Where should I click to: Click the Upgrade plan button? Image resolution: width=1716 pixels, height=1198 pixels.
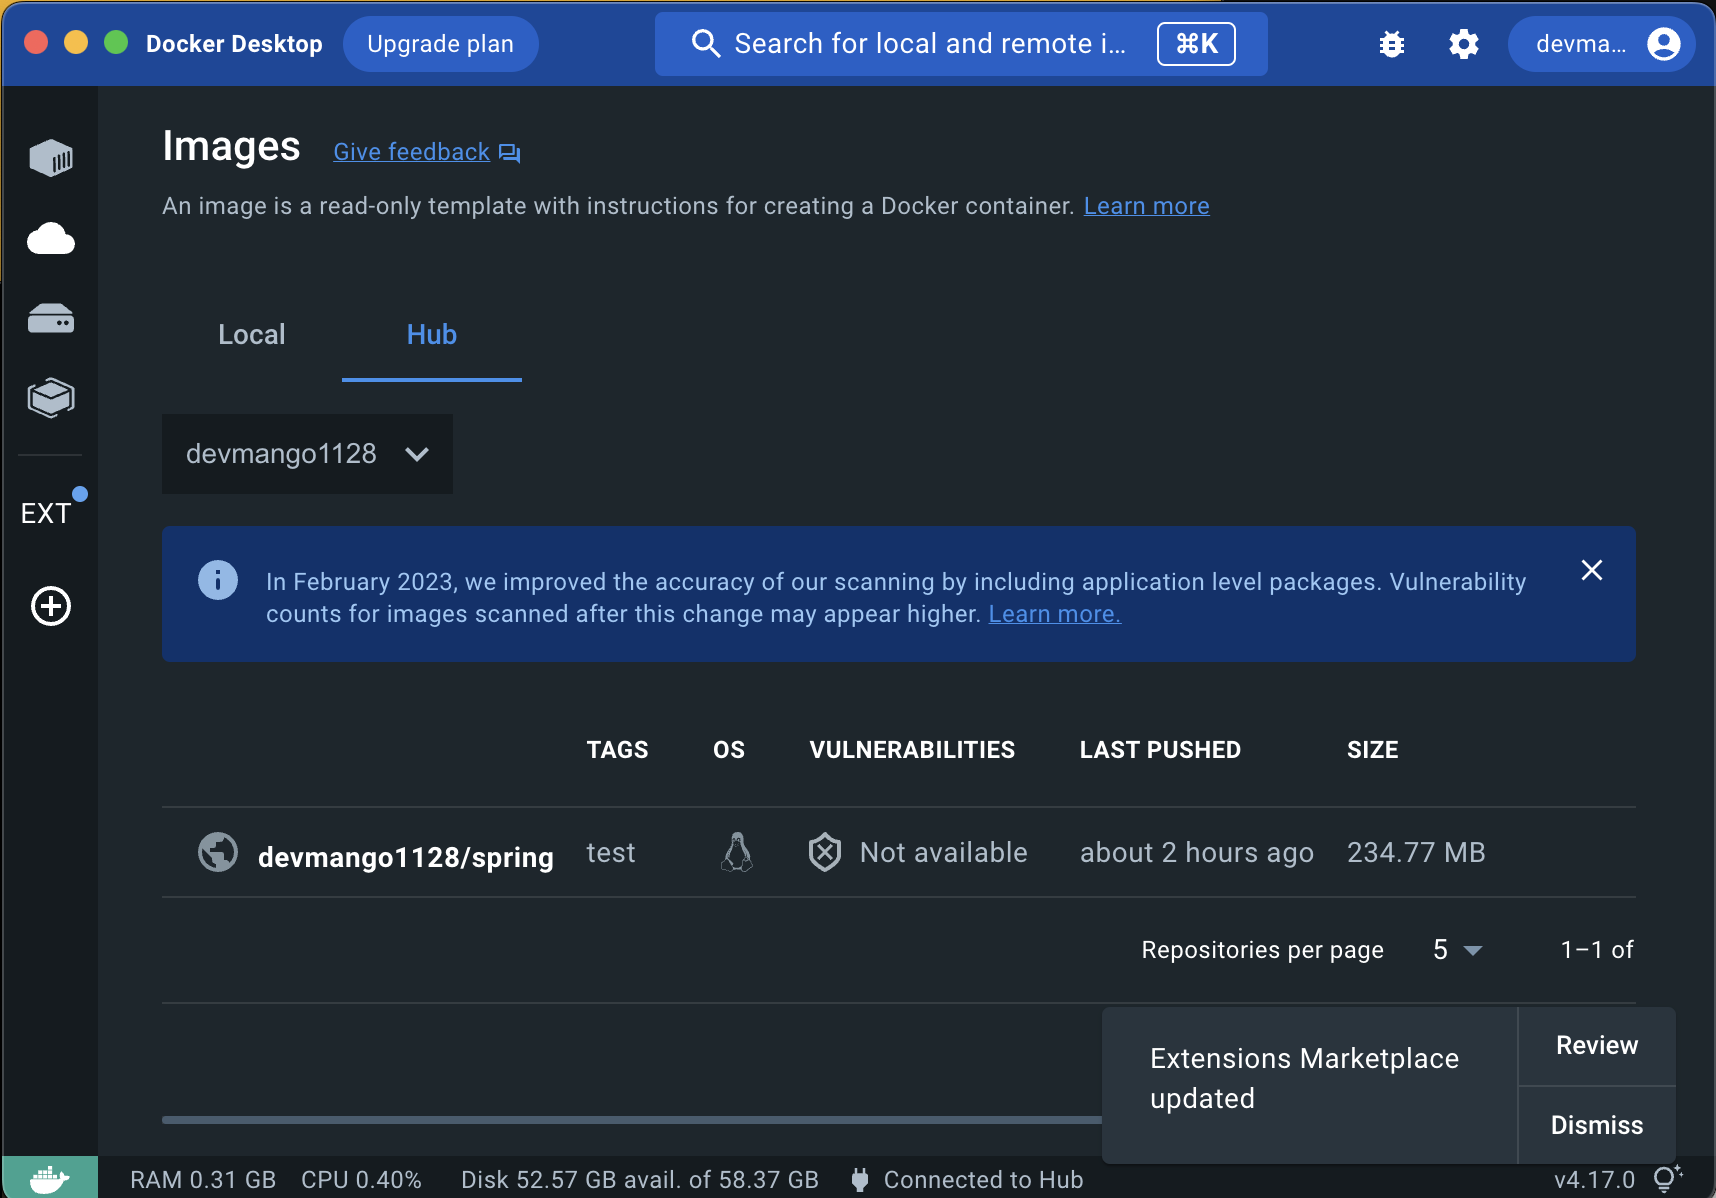[440, 44]
